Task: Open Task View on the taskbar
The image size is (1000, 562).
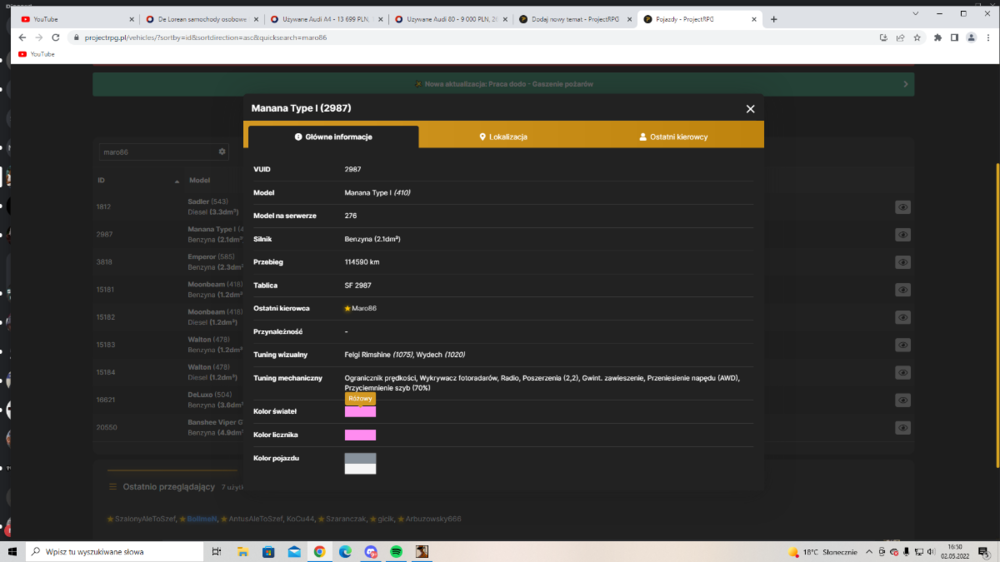Action: 216,552
